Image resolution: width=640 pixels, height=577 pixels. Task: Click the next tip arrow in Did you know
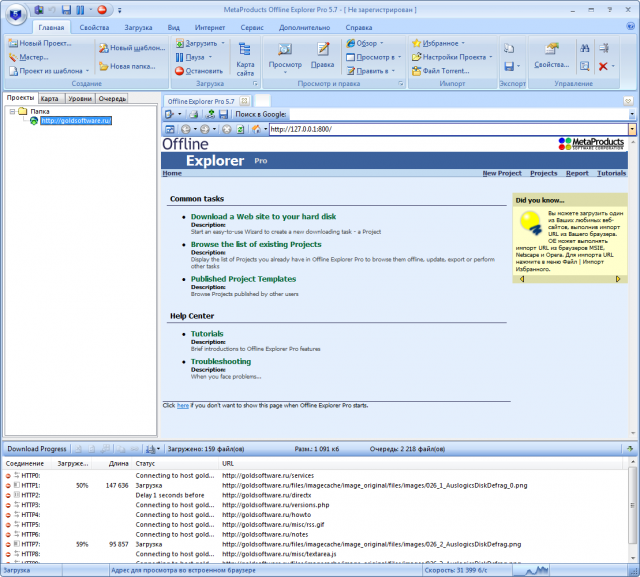pyautogui.click(x=618, y=279)
